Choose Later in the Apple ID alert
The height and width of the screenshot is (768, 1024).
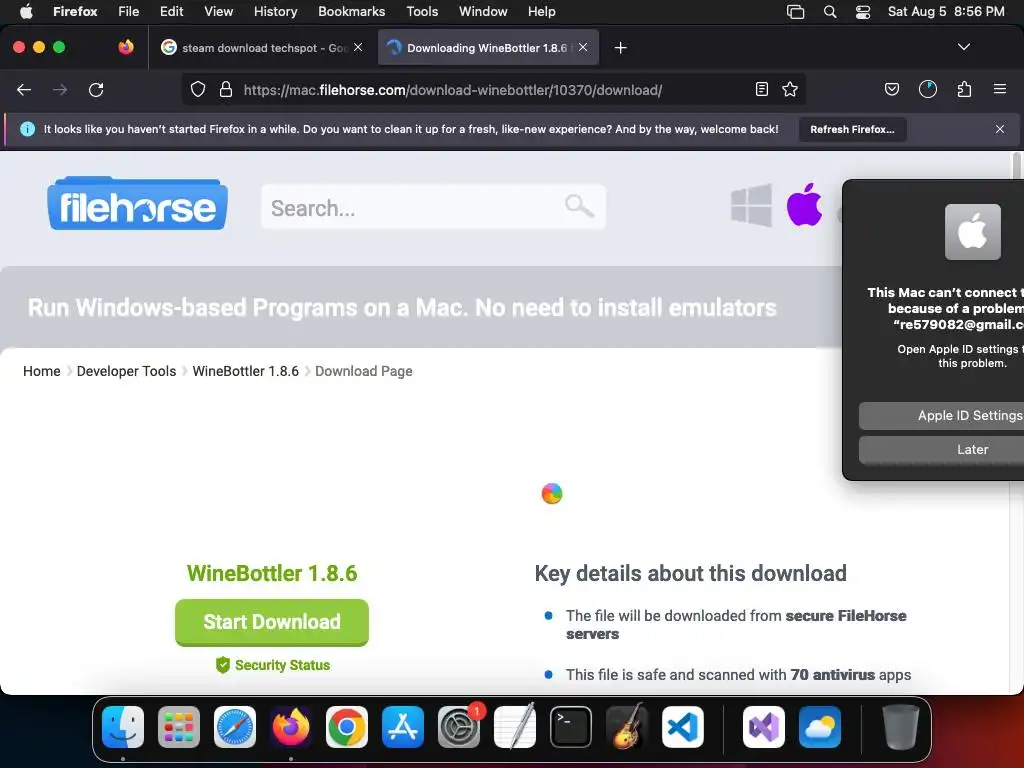pyautogui.click(x=941, y=449)
